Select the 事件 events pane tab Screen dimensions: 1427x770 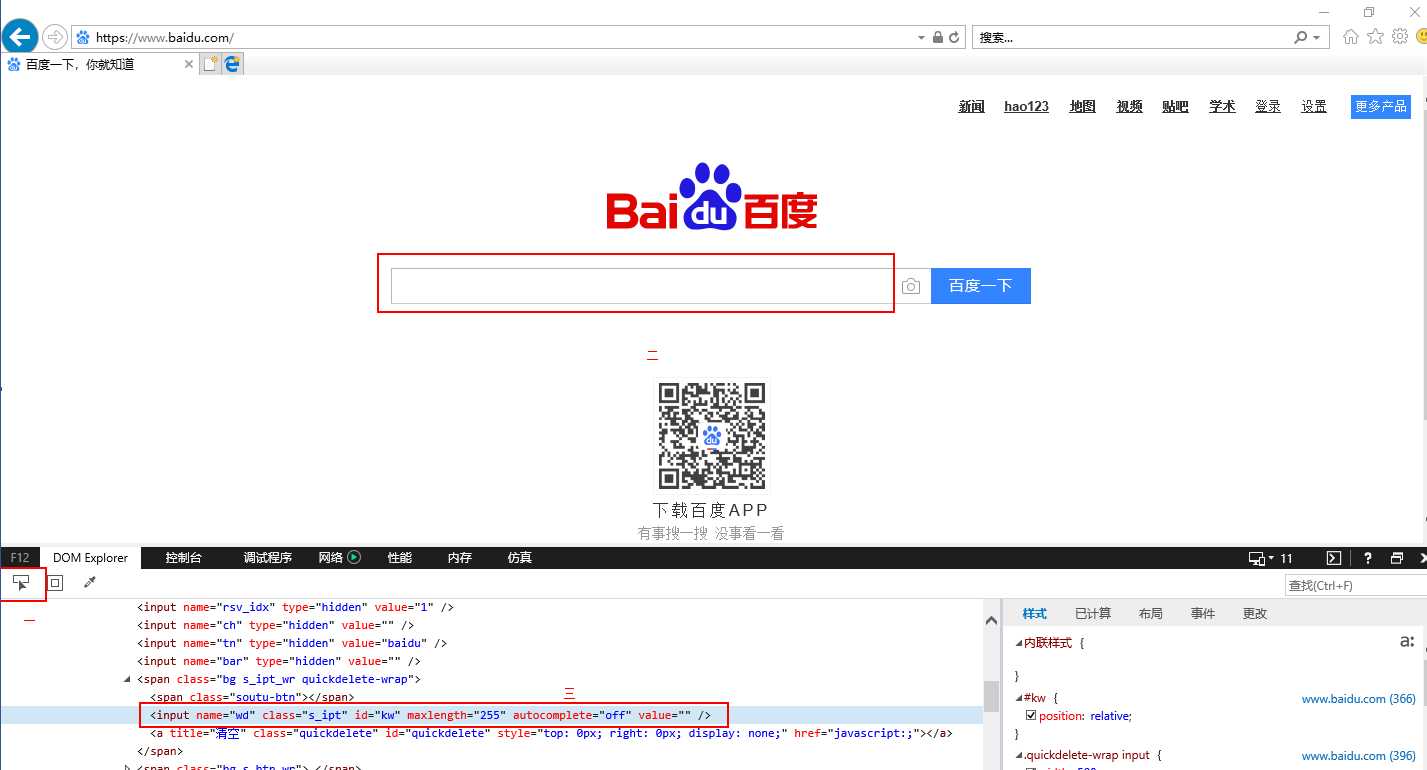[x=1202, y=613]
